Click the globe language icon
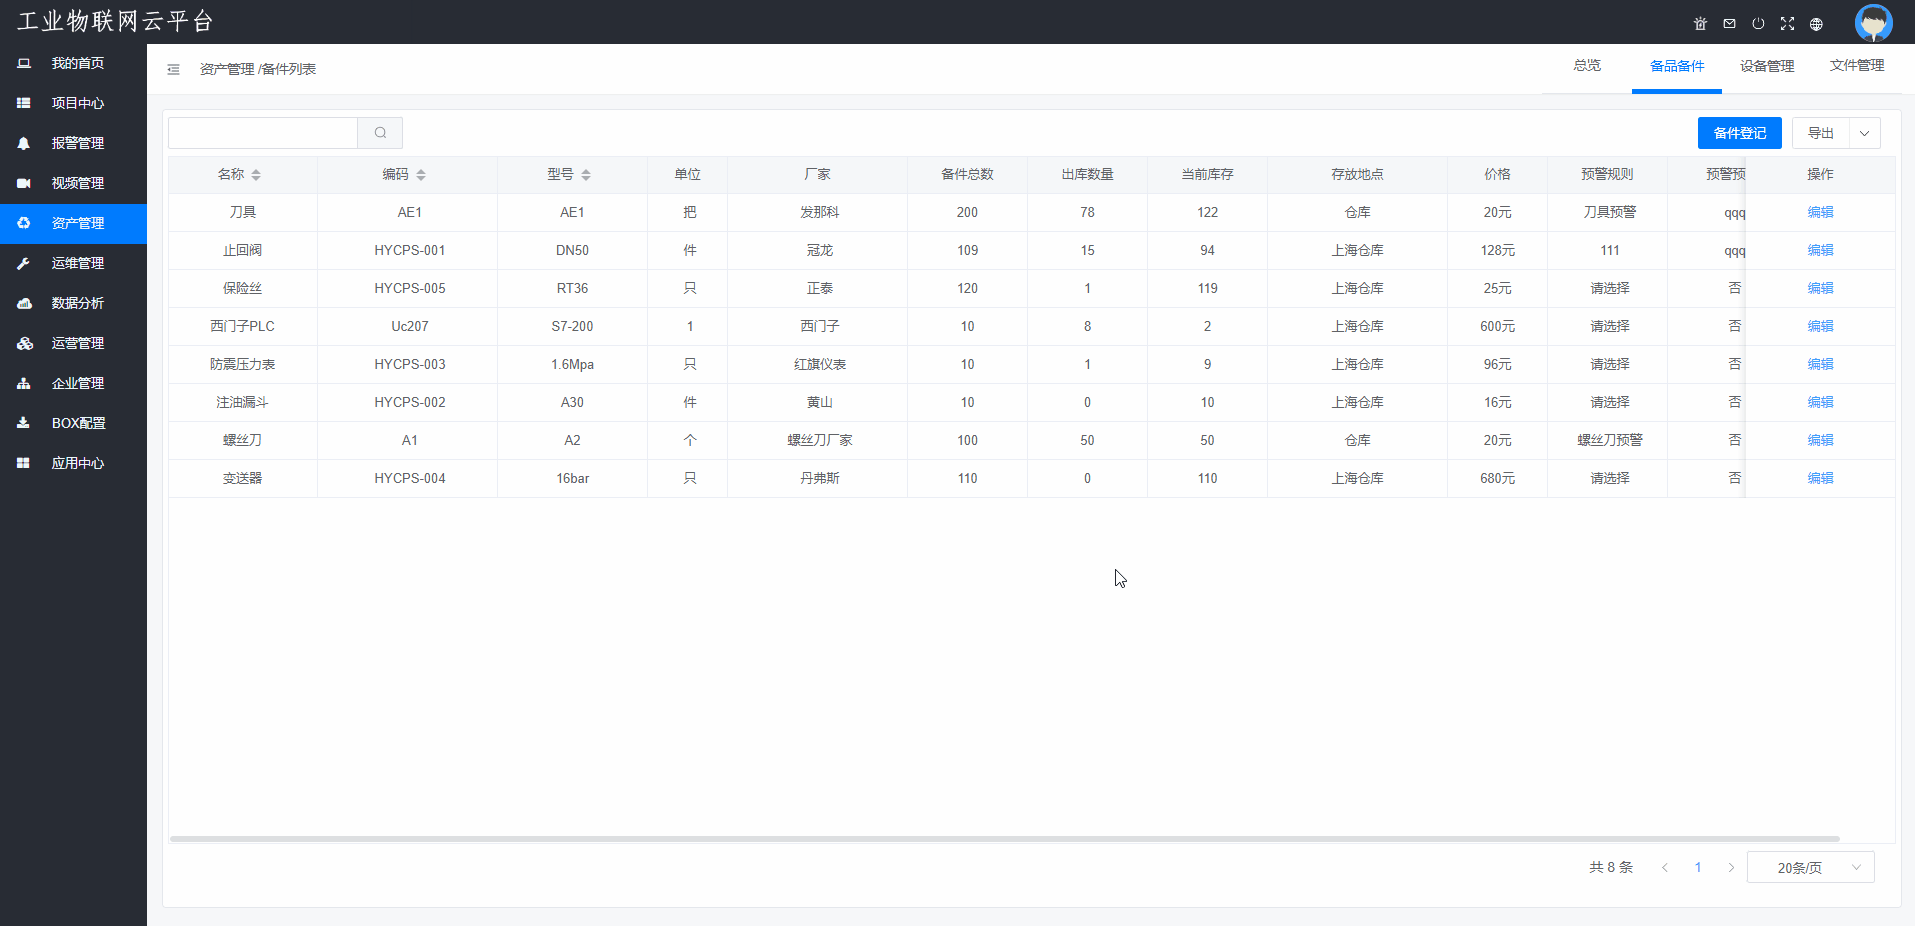 pyautogui.click(x=1816, y=24)
